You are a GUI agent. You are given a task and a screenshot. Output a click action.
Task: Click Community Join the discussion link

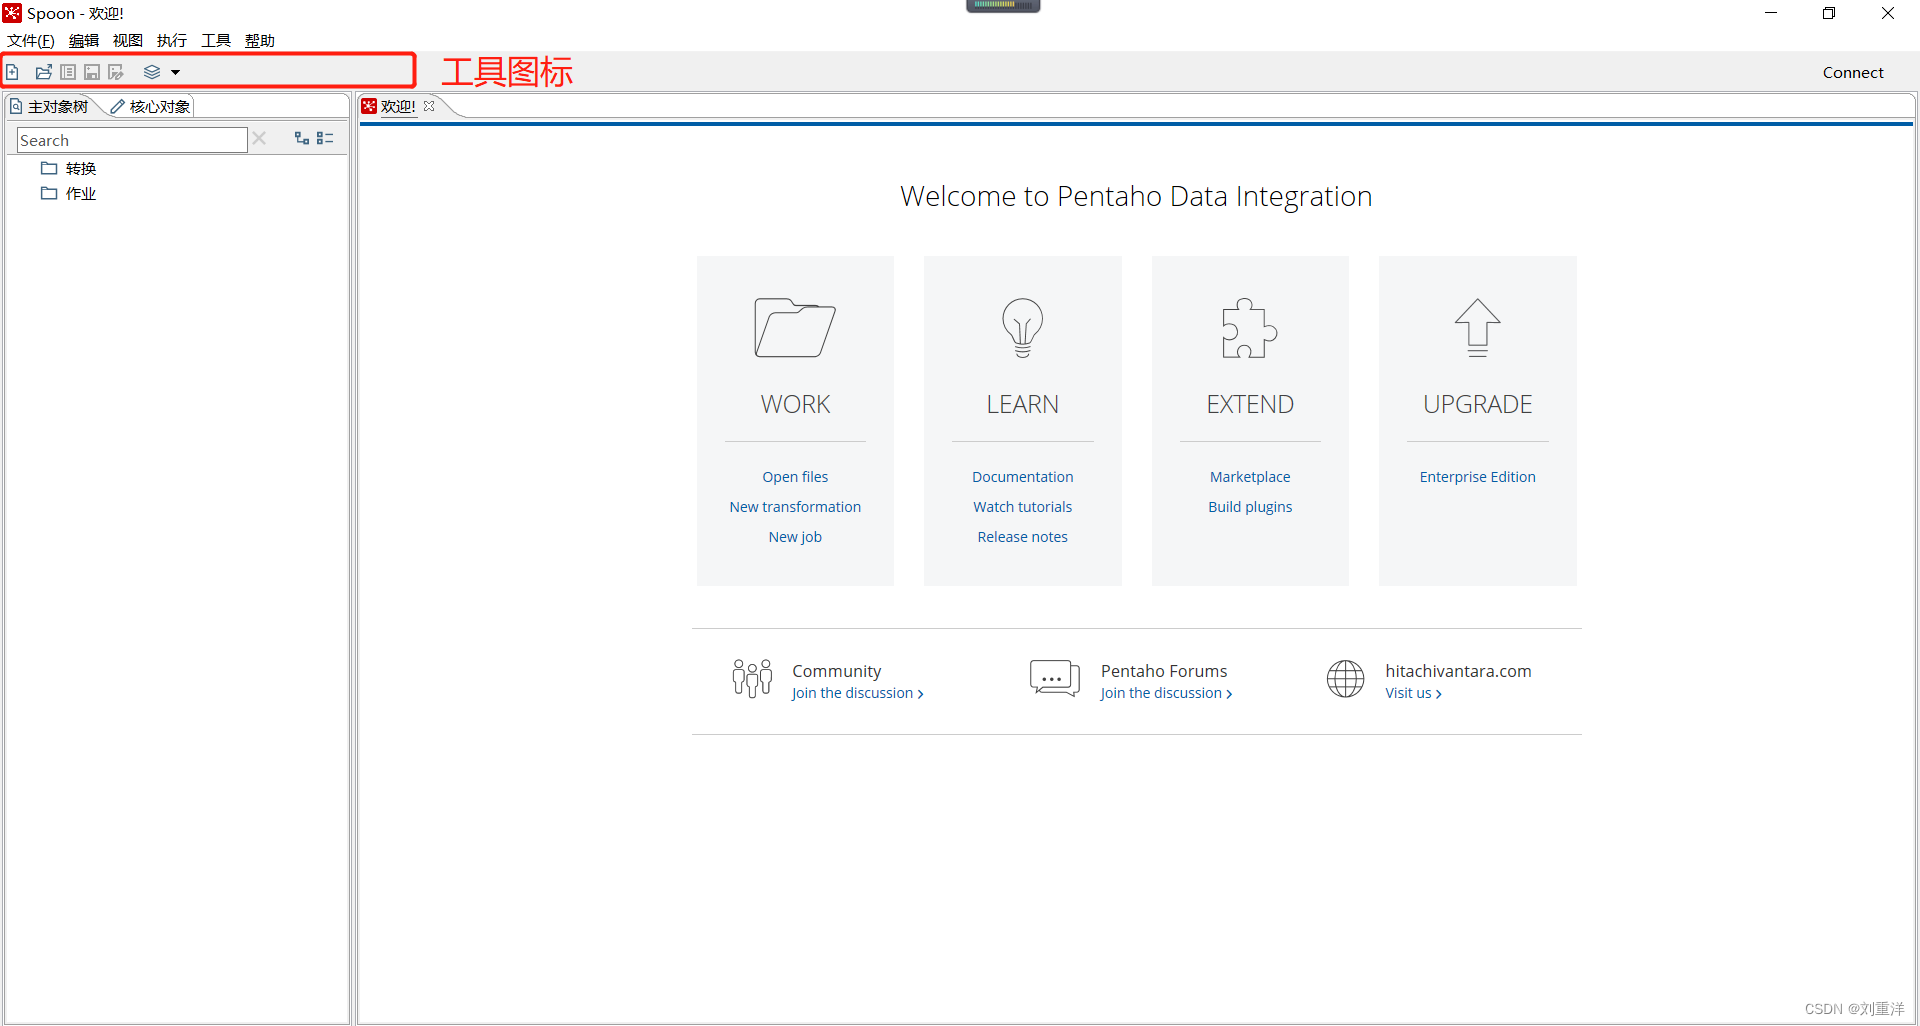(857, 693)
